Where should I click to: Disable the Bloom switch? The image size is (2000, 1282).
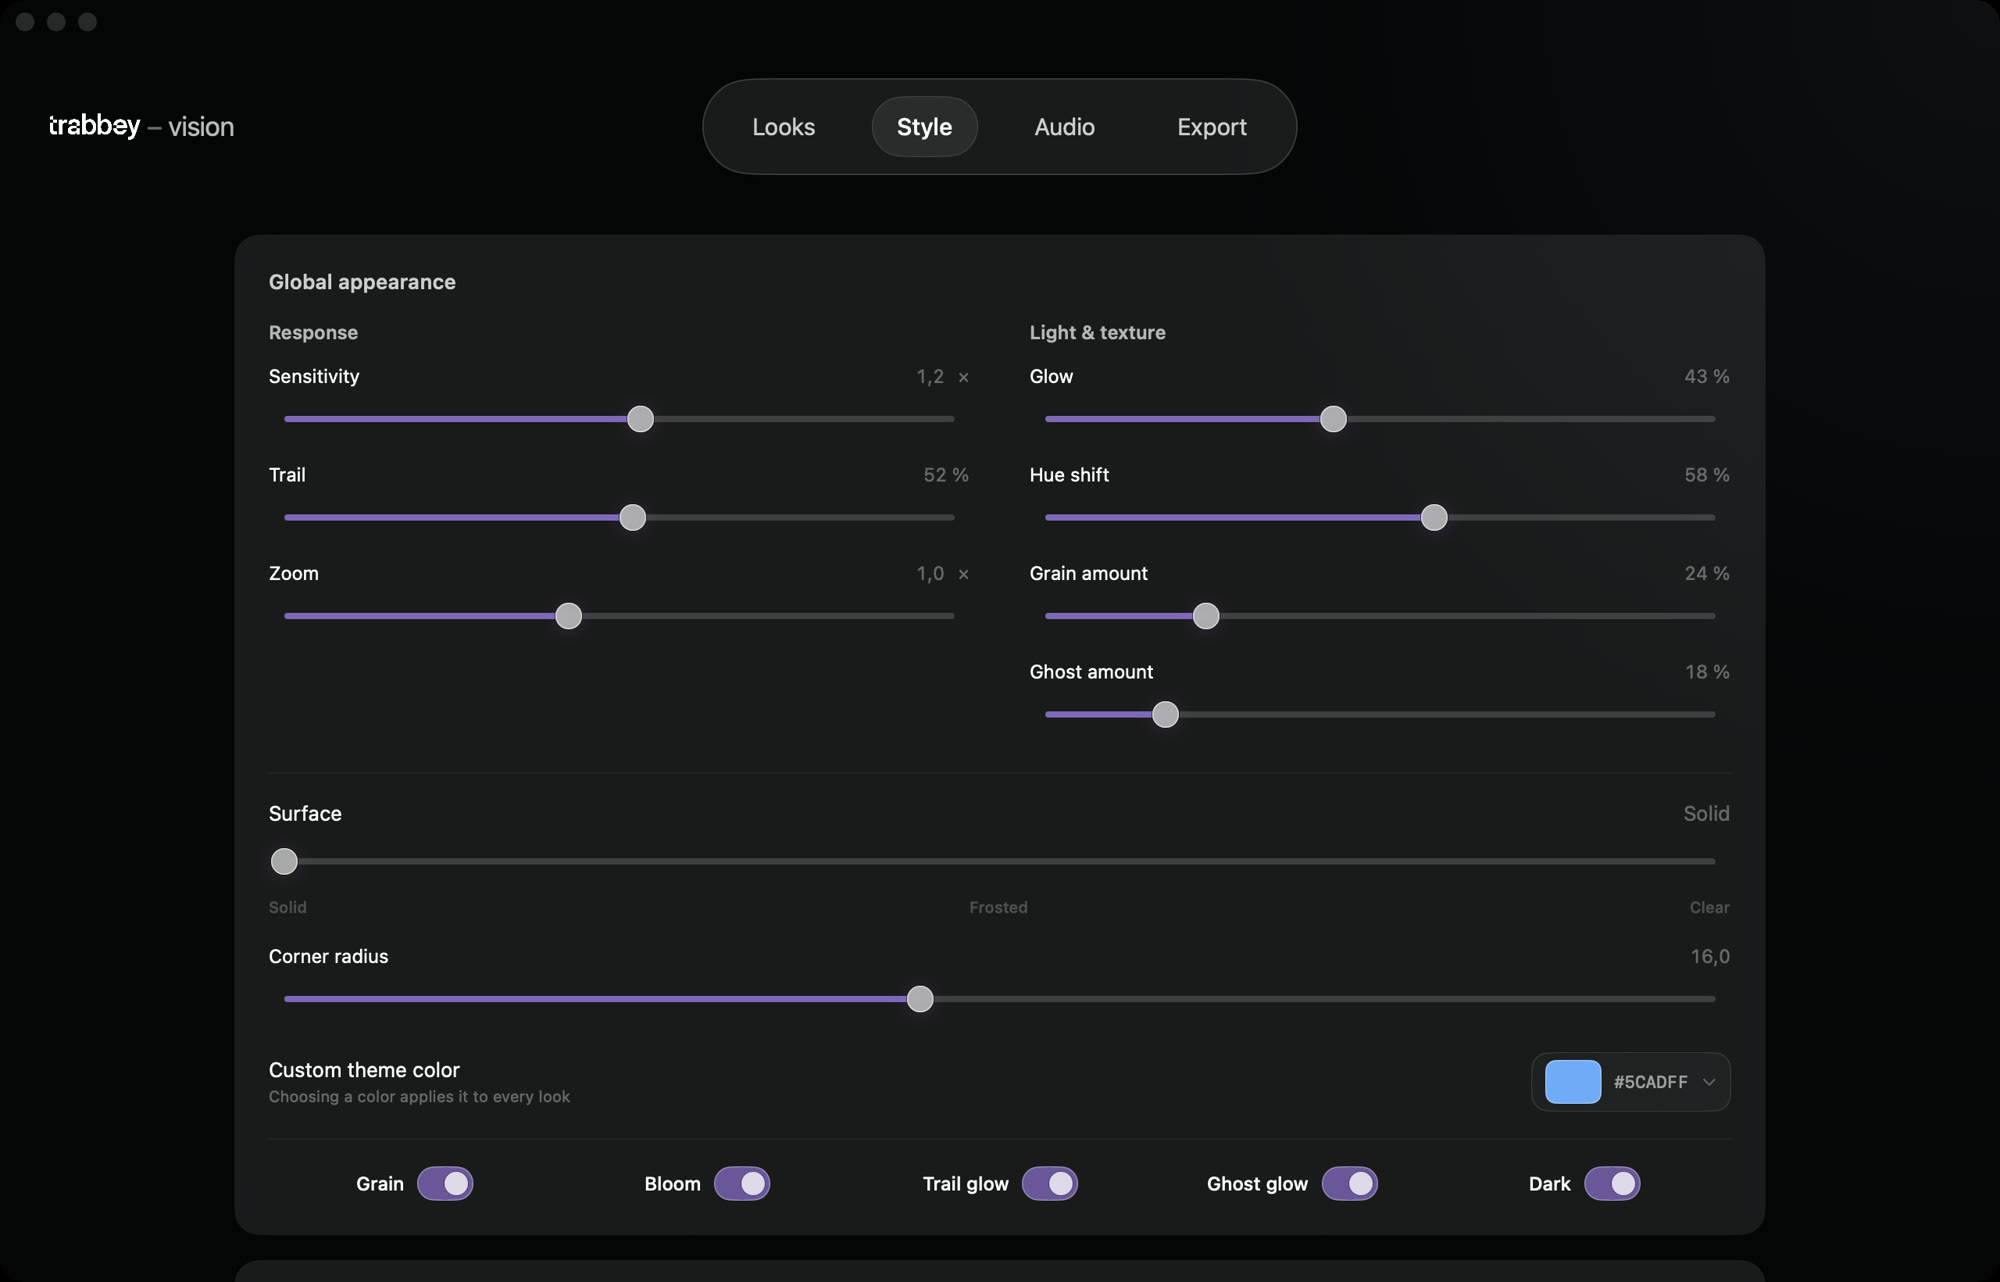(x=742, y=1183)
